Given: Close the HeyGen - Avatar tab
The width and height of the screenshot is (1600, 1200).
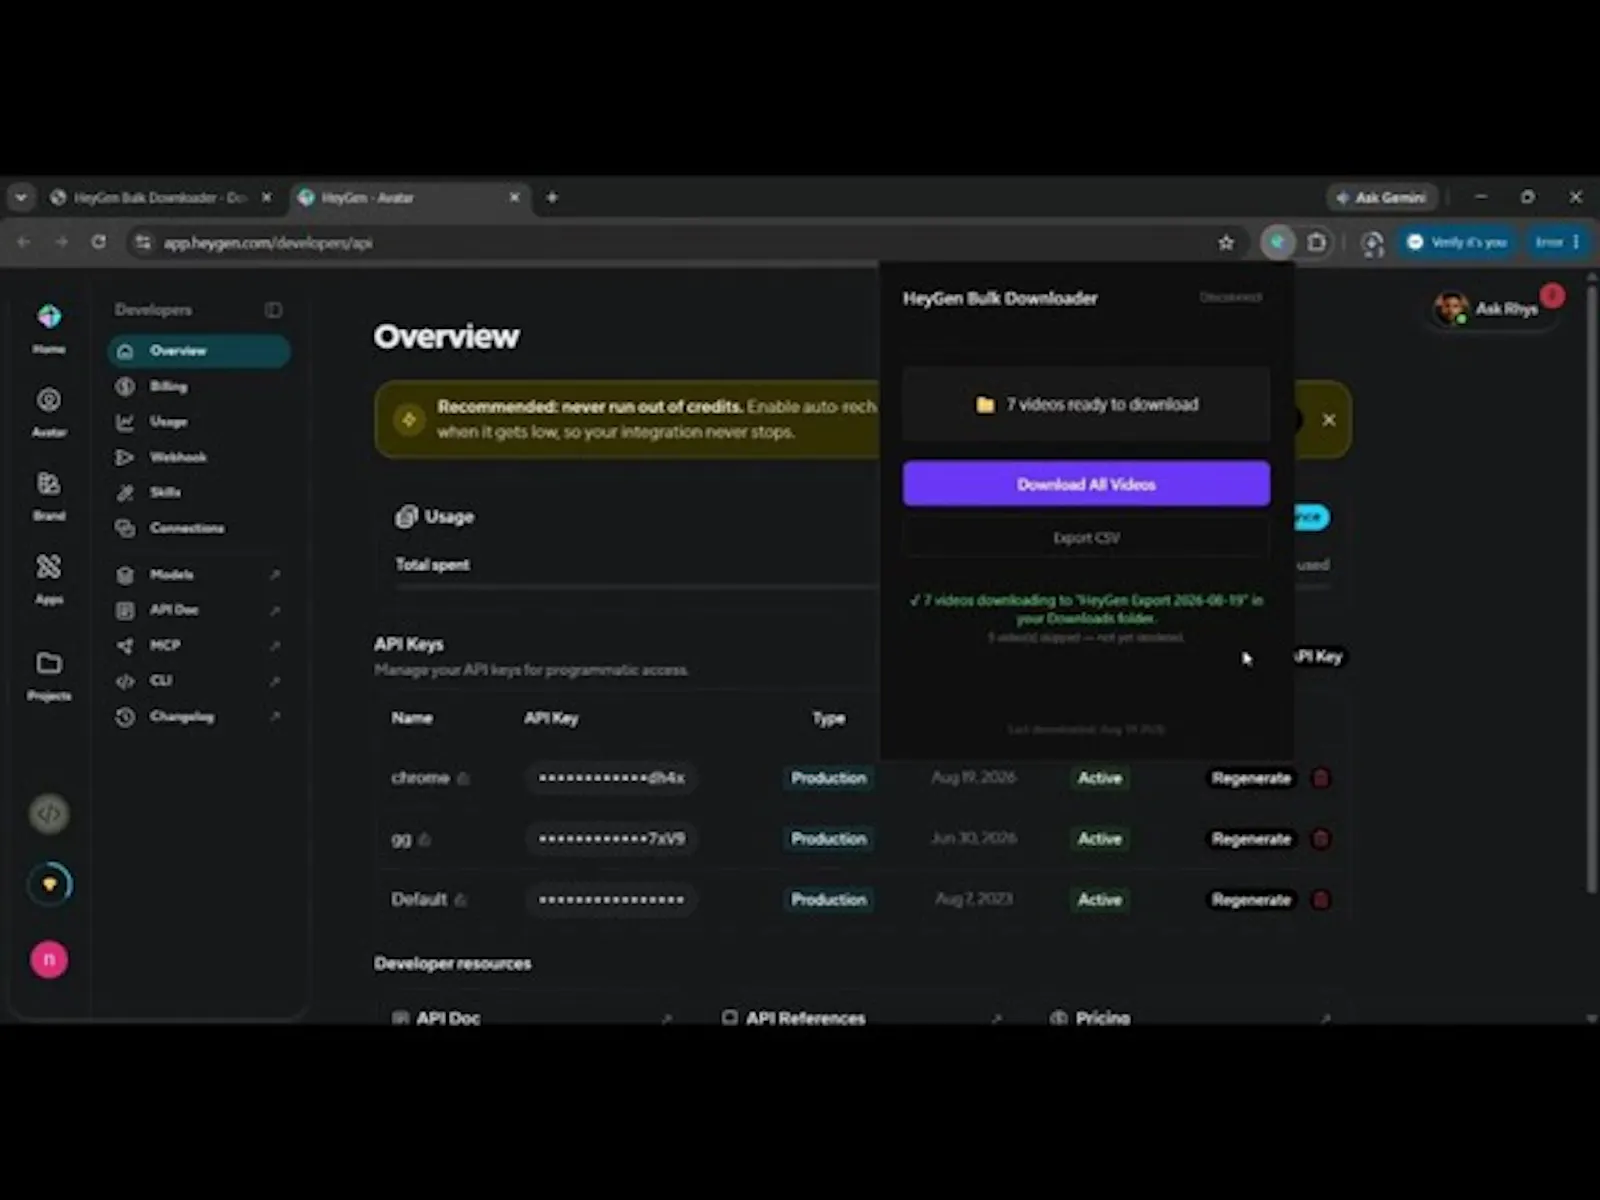Looking at the screenshot, I should coord(514,198).
